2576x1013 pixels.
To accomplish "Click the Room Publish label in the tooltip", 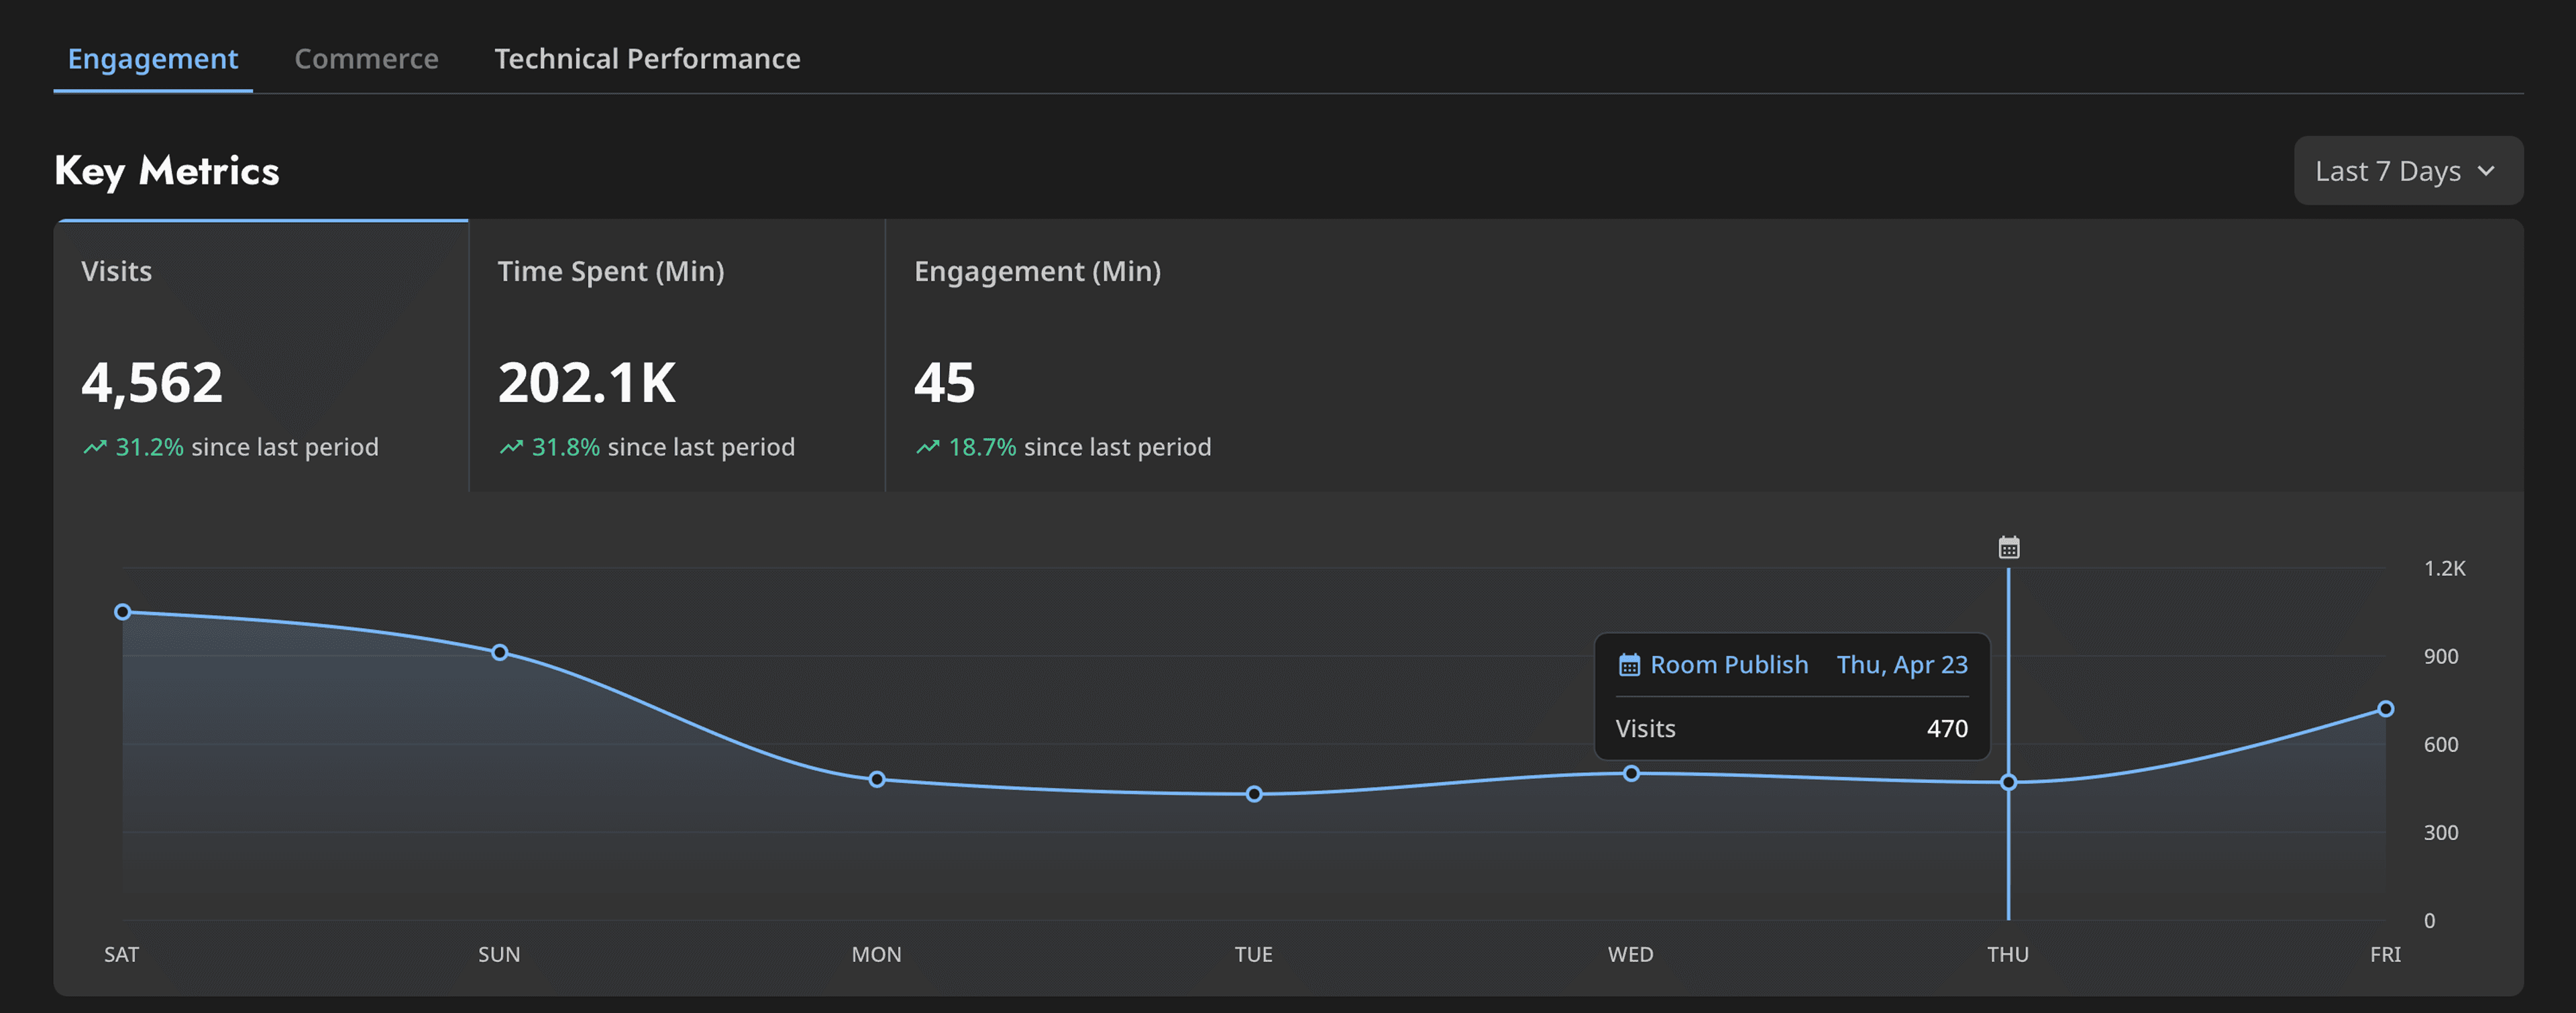I will [x=1729, y=665].
